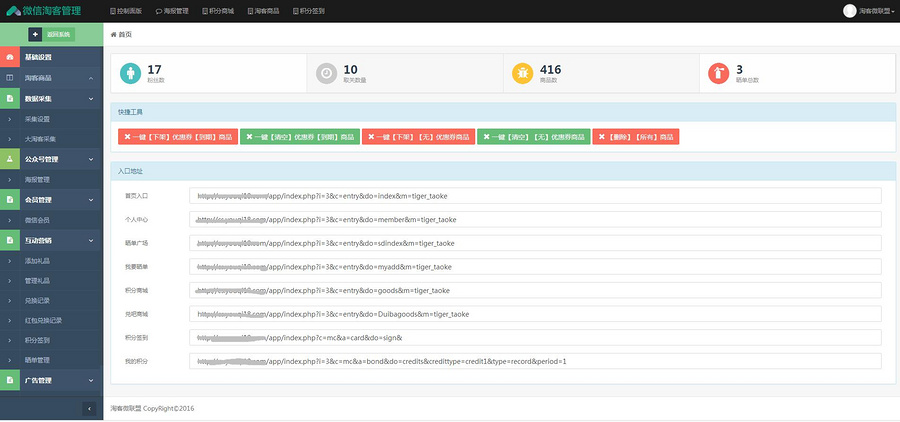Open 海报管理 in the top navigation
The height and width of the screenshot is (422, 900).
tap(172, 11)
